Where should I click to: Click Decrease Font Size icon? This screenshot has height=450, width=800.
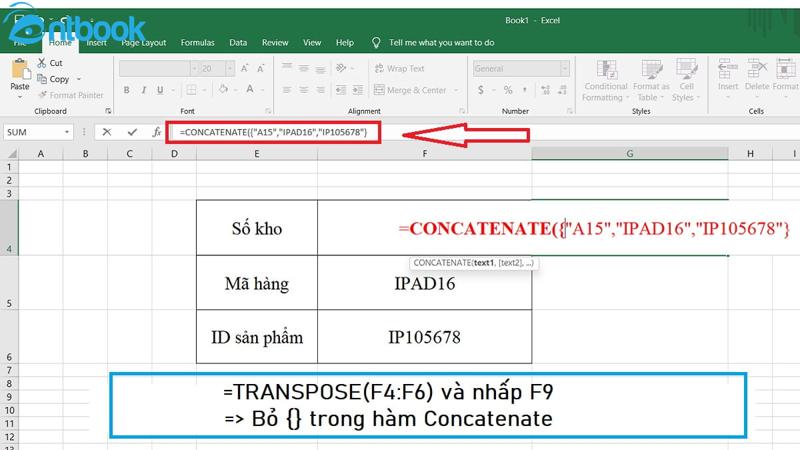coord(261,68)
